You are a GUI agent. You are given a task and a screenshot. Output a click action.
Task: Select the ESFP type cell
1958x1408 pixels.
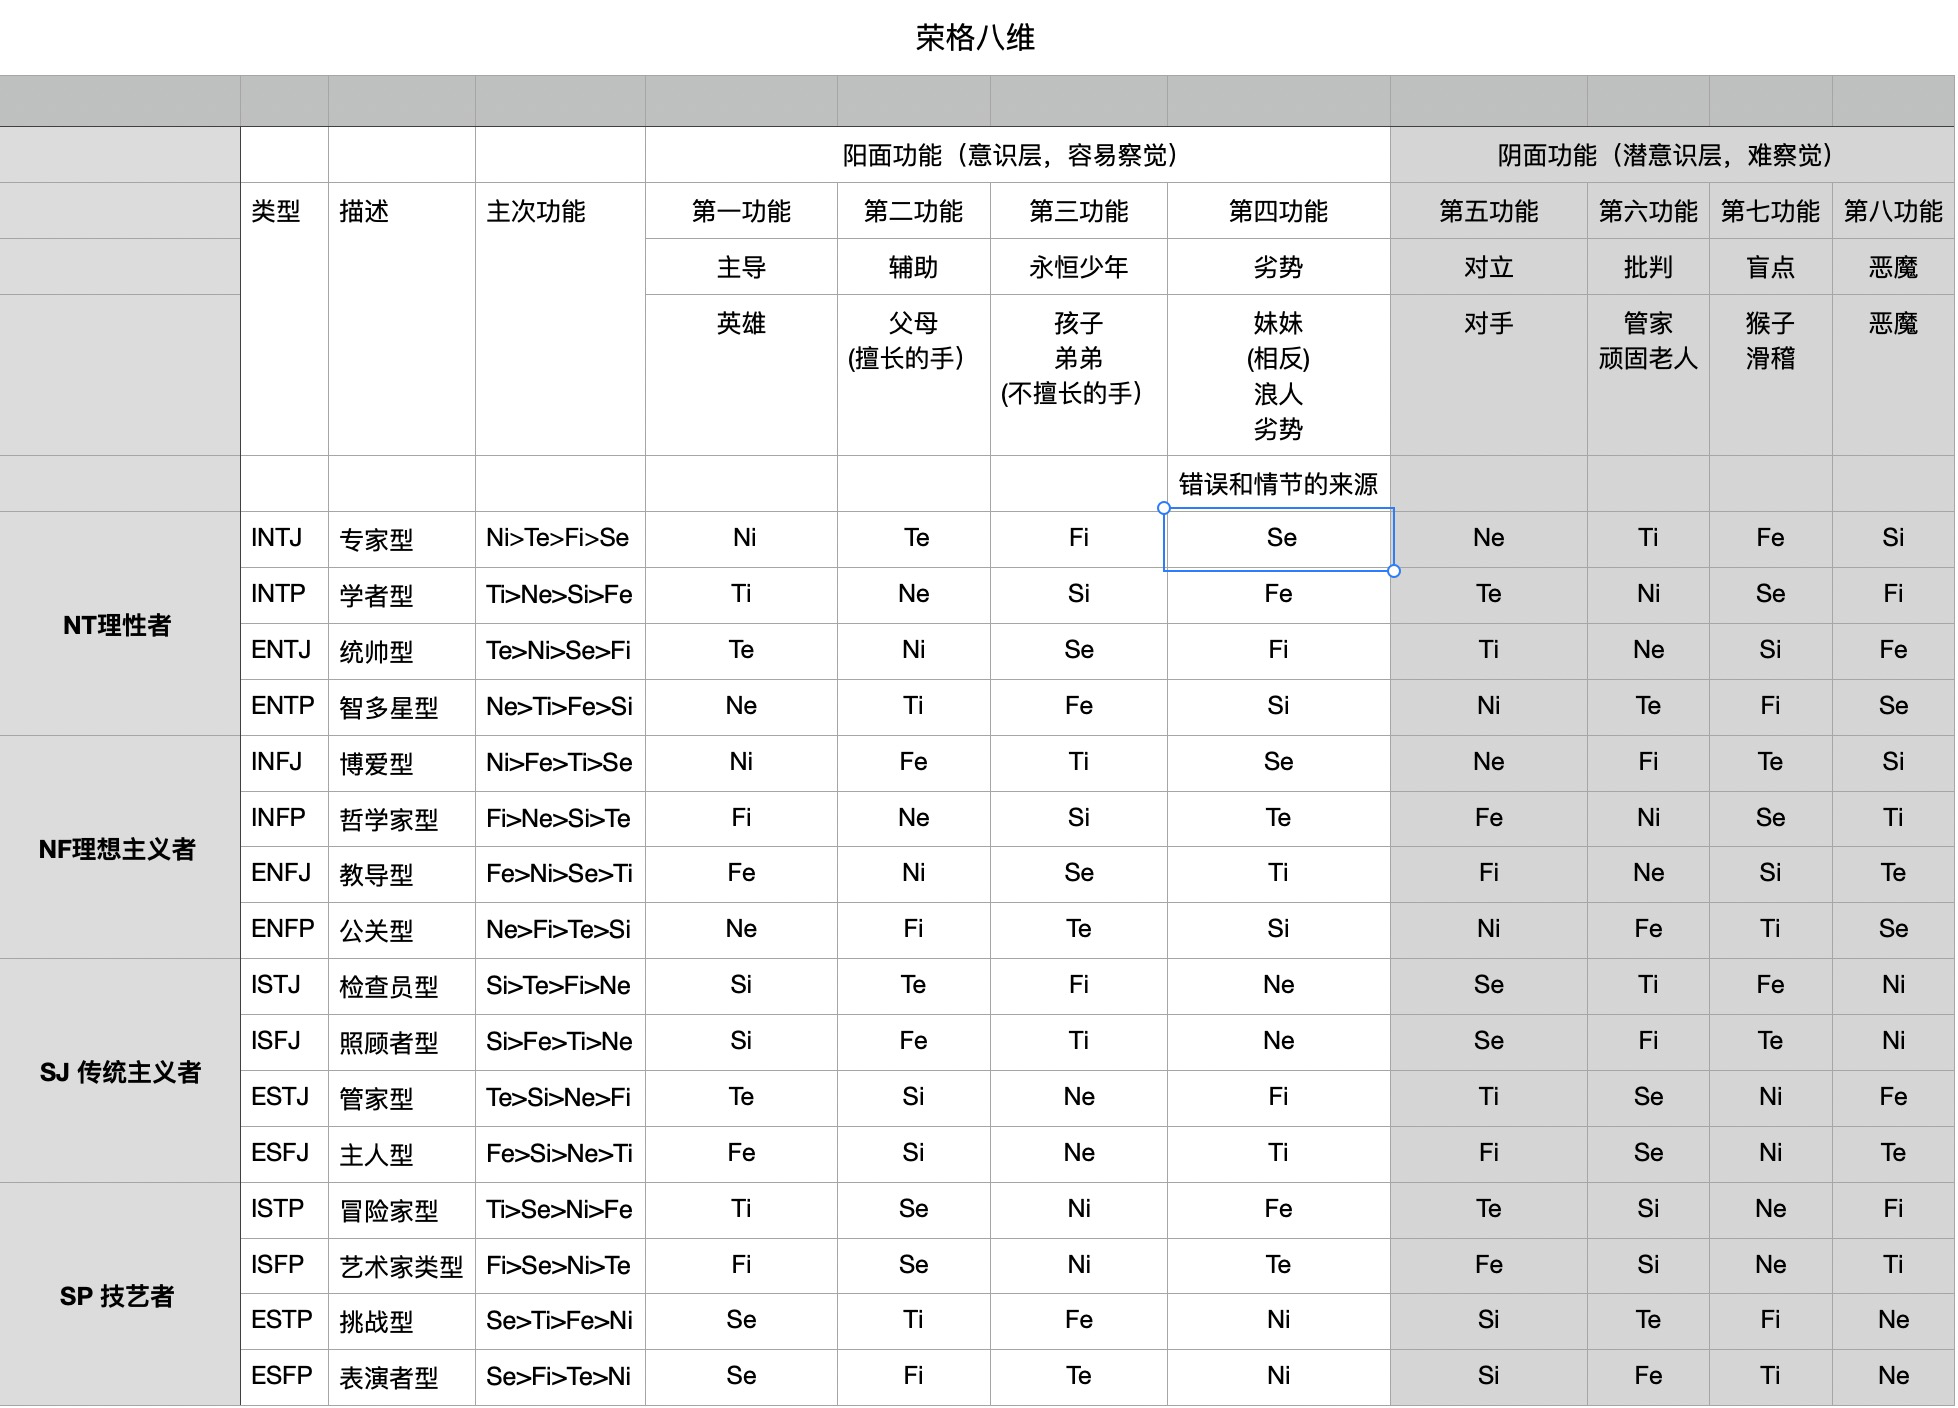coord(284,1376)
